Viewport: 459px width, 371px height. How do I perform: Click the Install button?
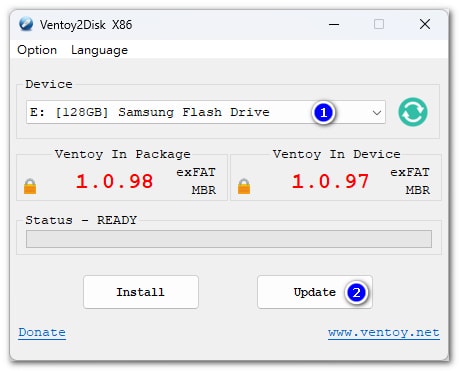click(x=141, y=292)
